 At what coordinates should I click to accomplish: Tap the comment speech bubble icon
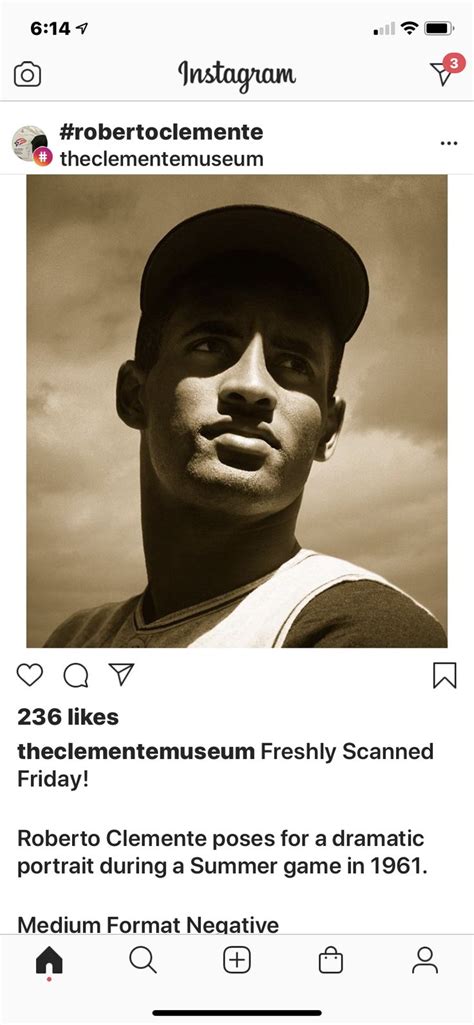click(x=76, y=675)
